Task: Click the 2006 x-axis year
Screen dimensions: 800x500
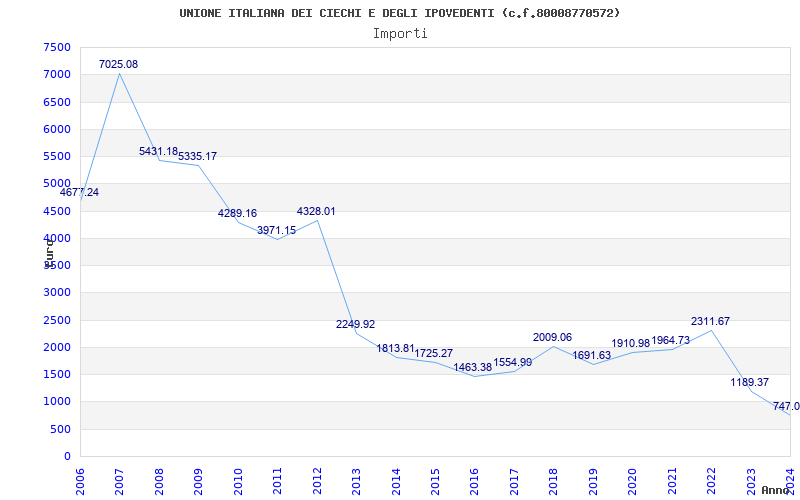Action: pos(80,481)
